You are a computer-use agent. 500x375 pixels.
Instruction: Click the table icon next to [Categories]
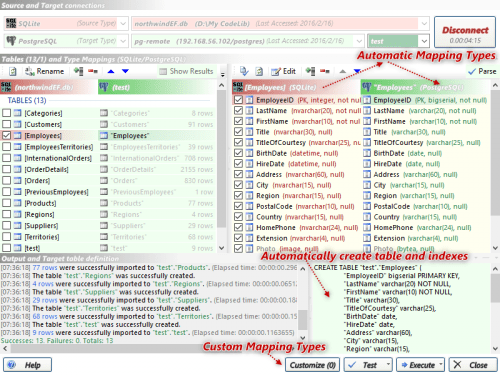pos(18,113)
